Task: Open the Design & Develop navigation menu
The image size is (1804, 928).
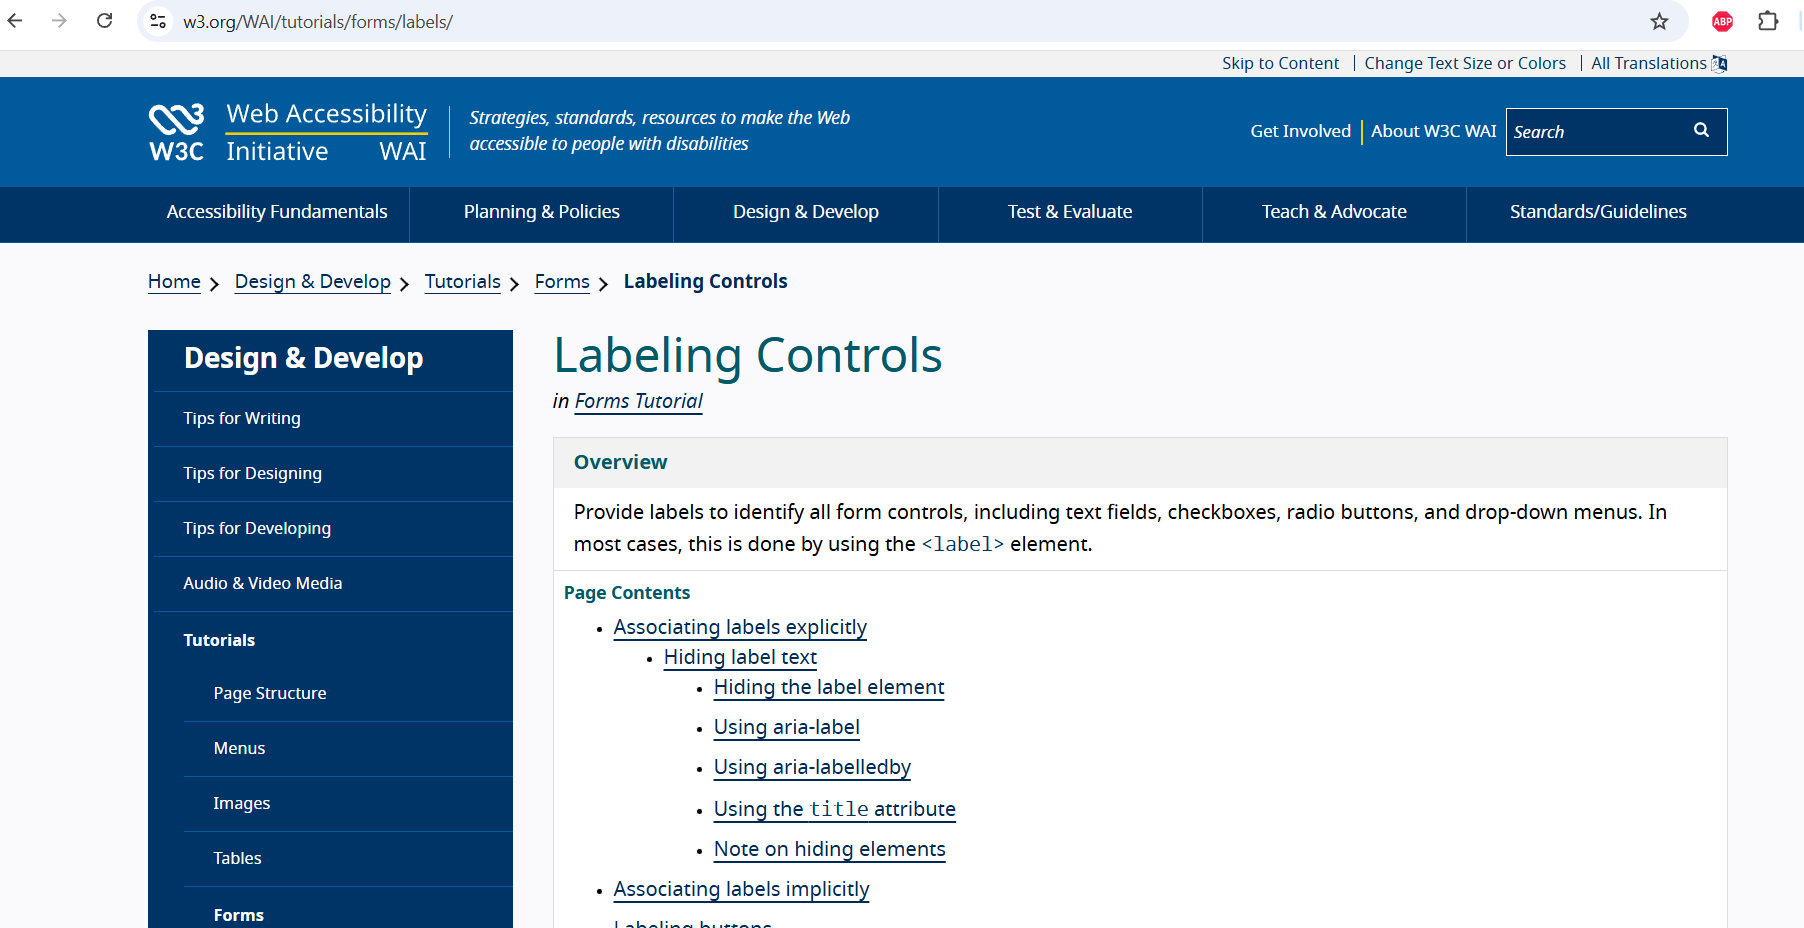Action: [805, 212]
